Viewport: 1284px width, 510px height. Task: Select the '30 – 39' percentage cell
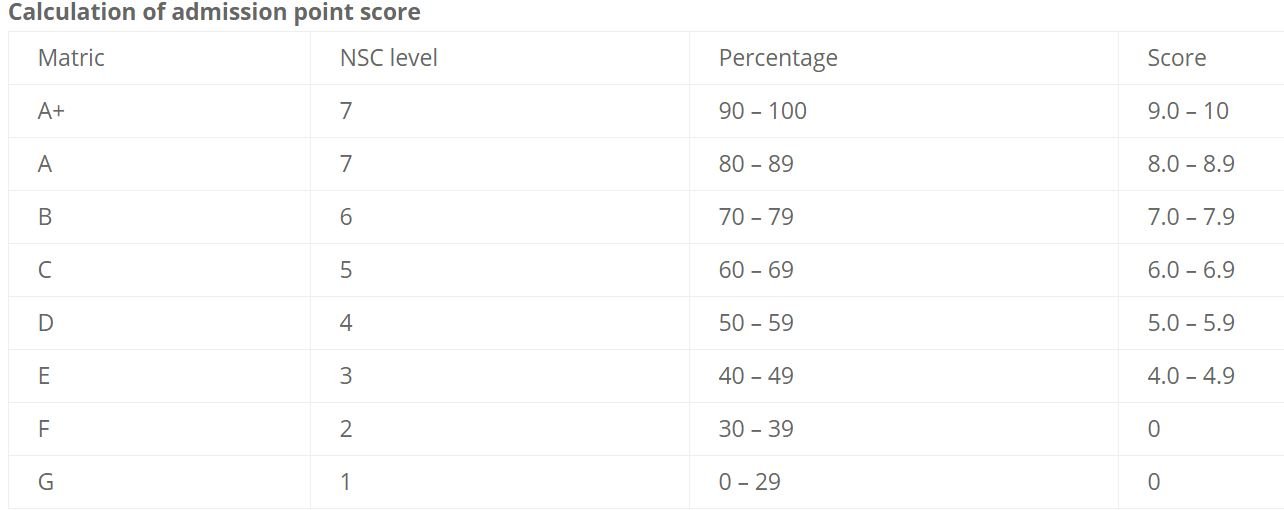pyautogui.click(x=755, y=429)
